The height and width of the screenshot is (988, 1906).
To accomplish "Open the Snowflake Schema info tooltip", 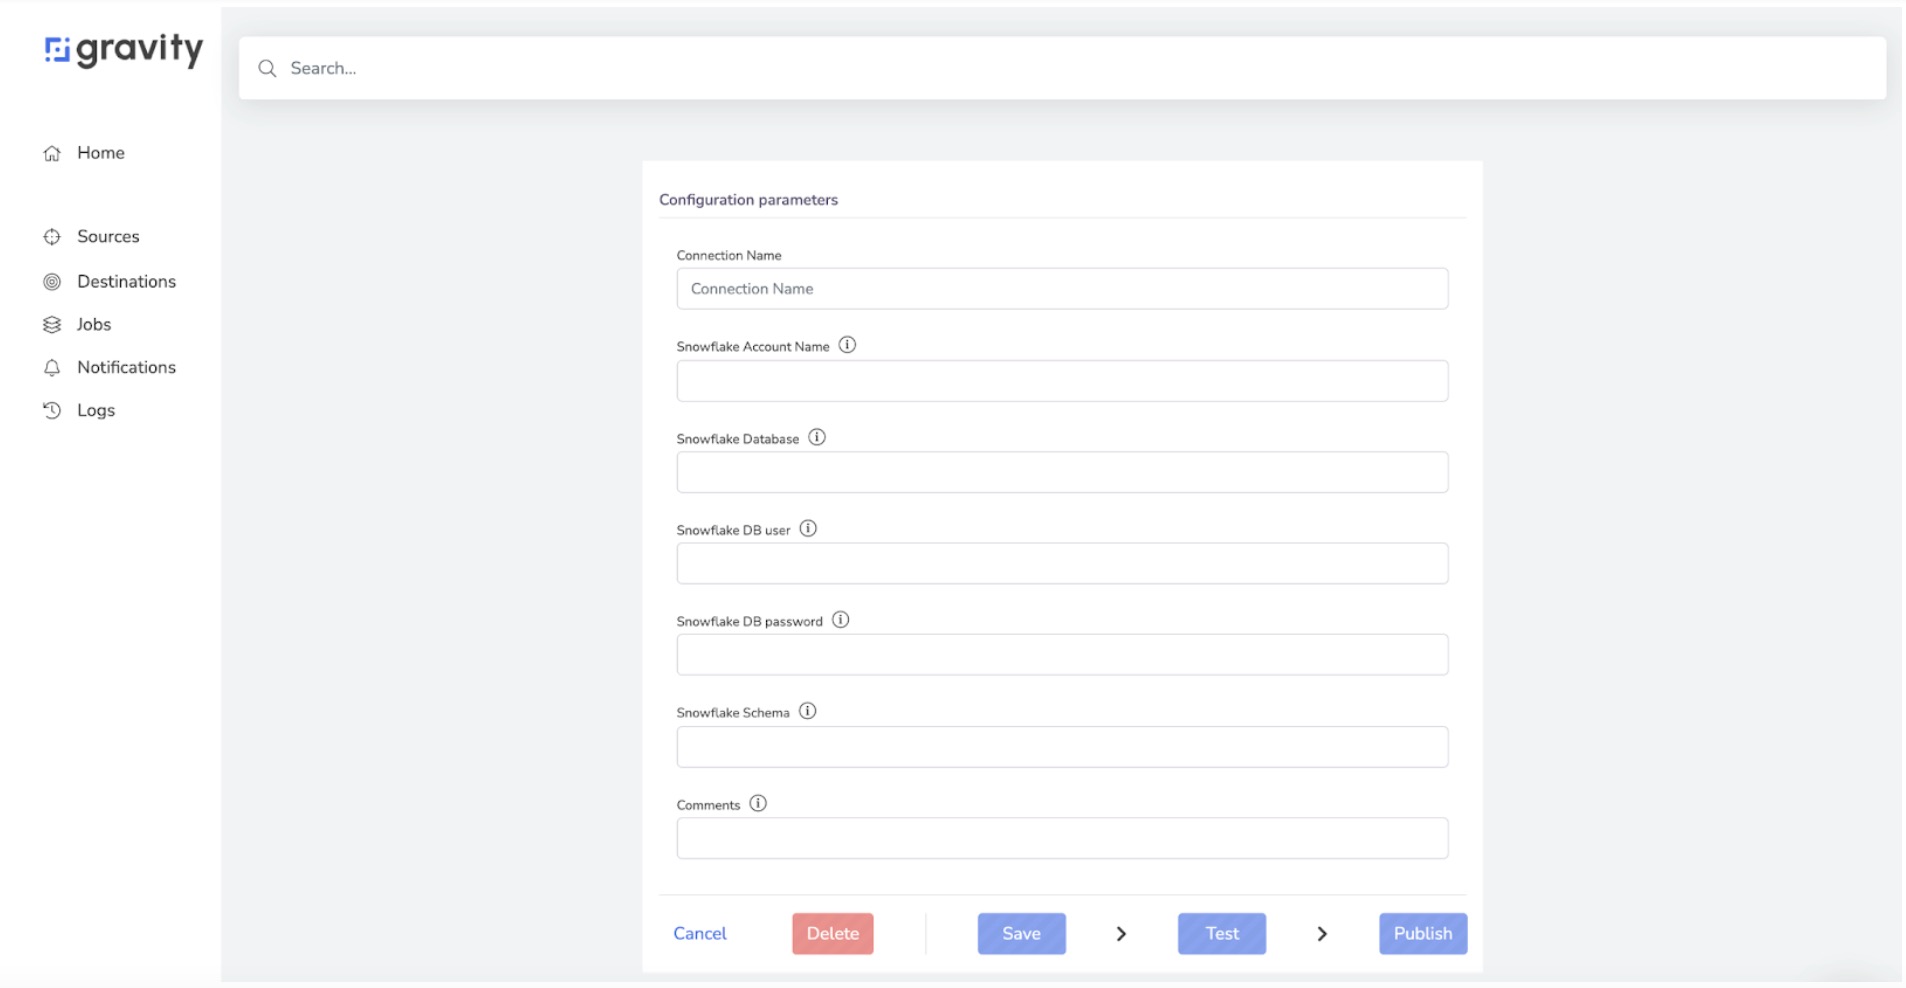I will pyautogui.click(x=808, y=711).
